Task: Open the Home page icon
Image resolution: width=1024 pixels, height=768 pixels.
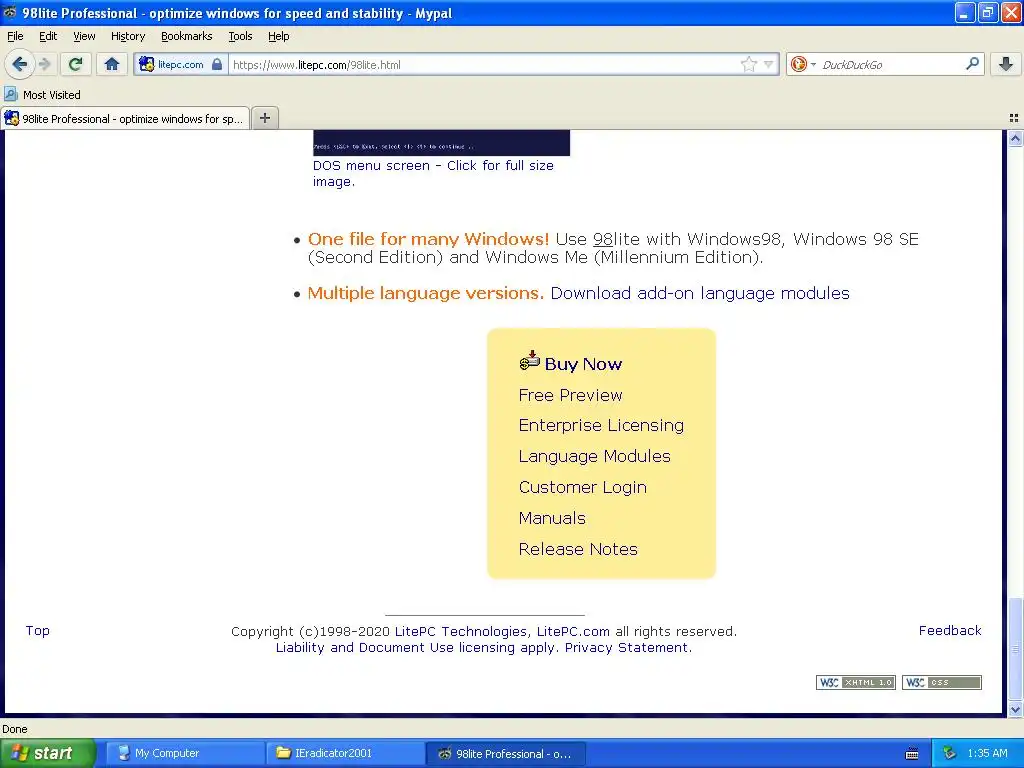Action: coord(112,64)
